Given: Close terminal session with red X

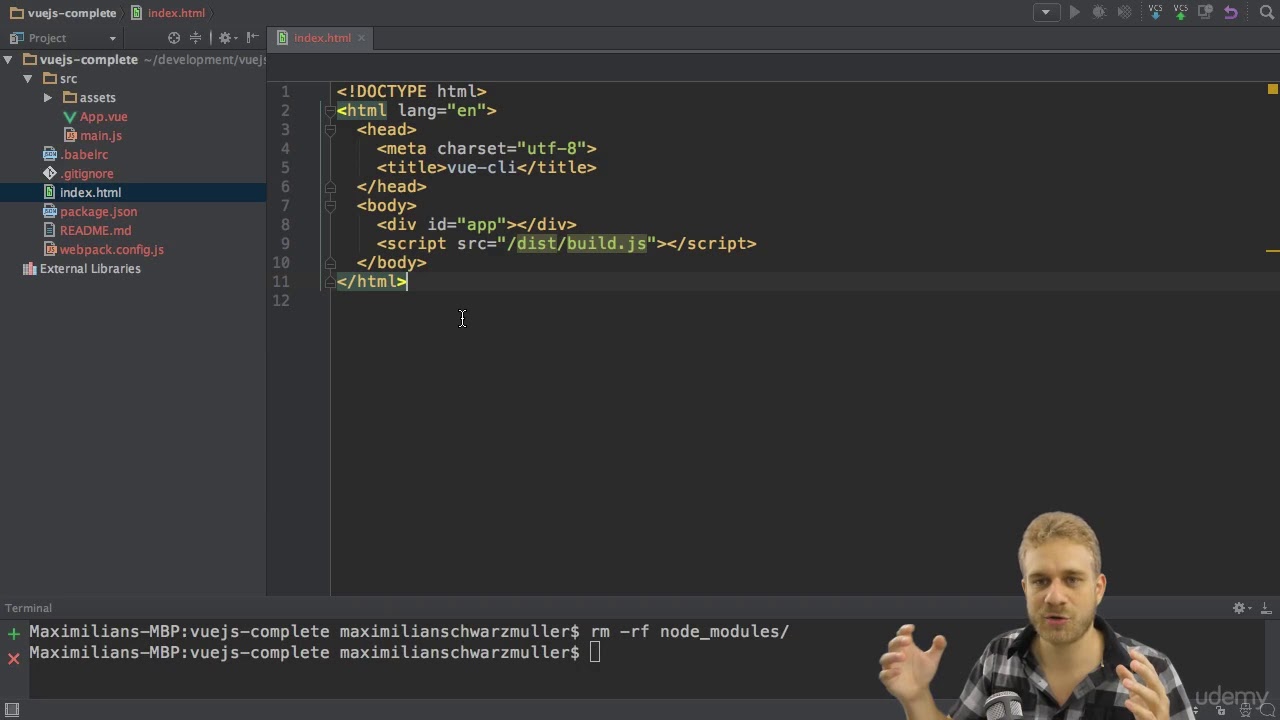Looking at the screenshot, I should [13, 658].
